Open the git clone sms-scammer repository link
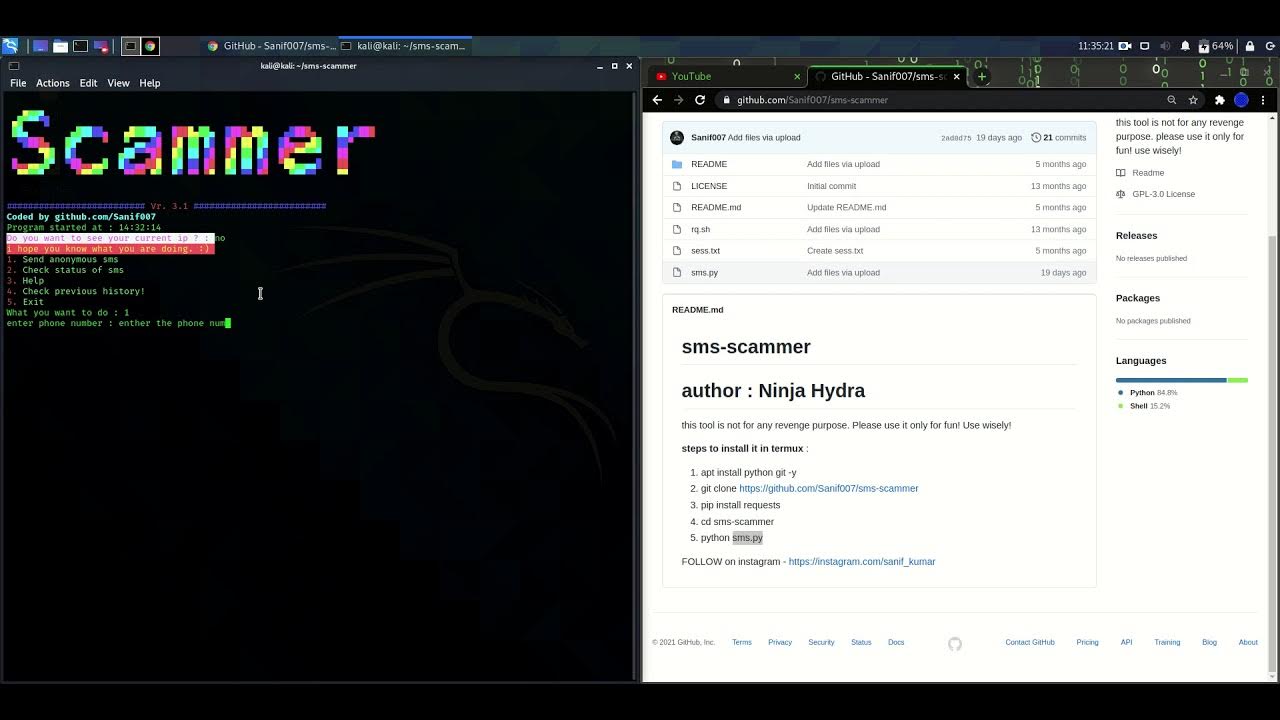Viewport: 1280px width, 720px height. (x=828, y=489)
